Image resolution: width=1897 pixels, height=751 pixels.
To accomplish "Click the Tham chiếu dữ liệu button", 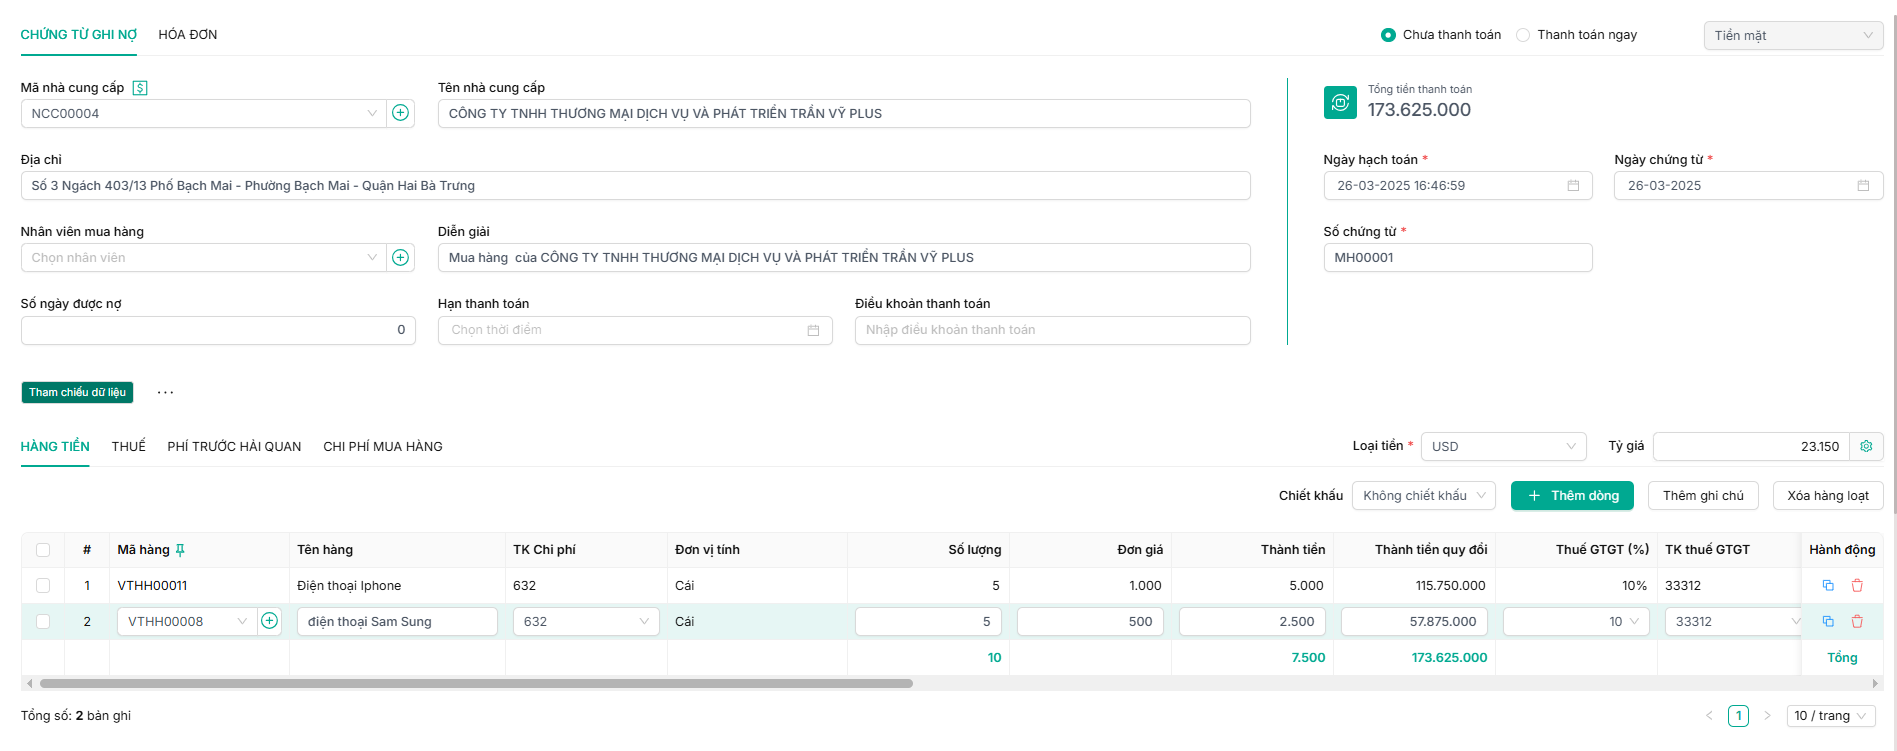I will [77, 393].
